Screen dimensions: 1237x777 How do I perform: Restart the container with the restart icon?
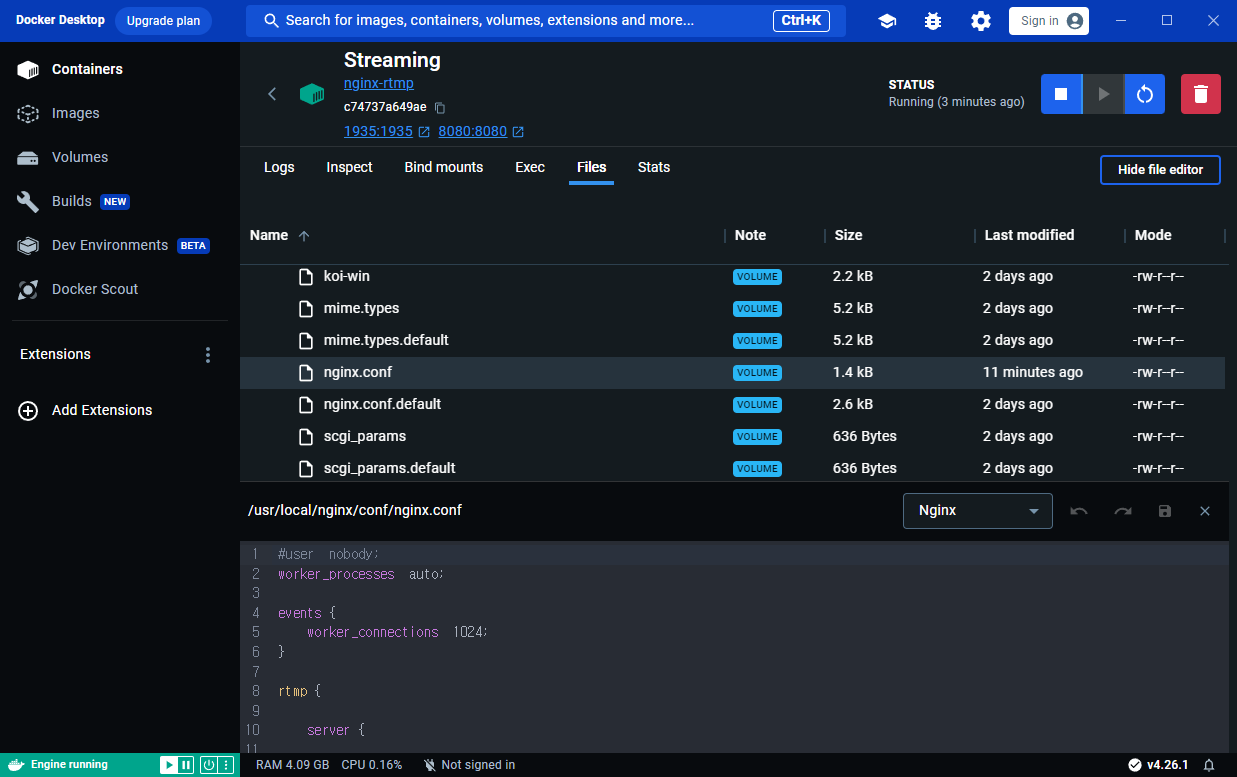(1145, 94)
